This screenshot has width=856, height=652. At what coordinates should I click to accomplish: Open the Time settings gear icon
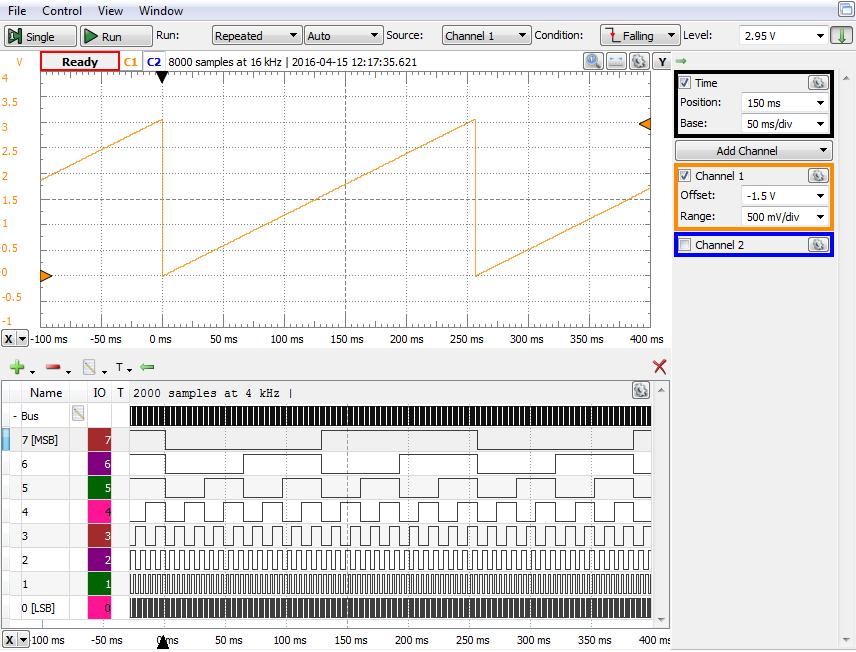pyautogui.click(x=818, y=82)
